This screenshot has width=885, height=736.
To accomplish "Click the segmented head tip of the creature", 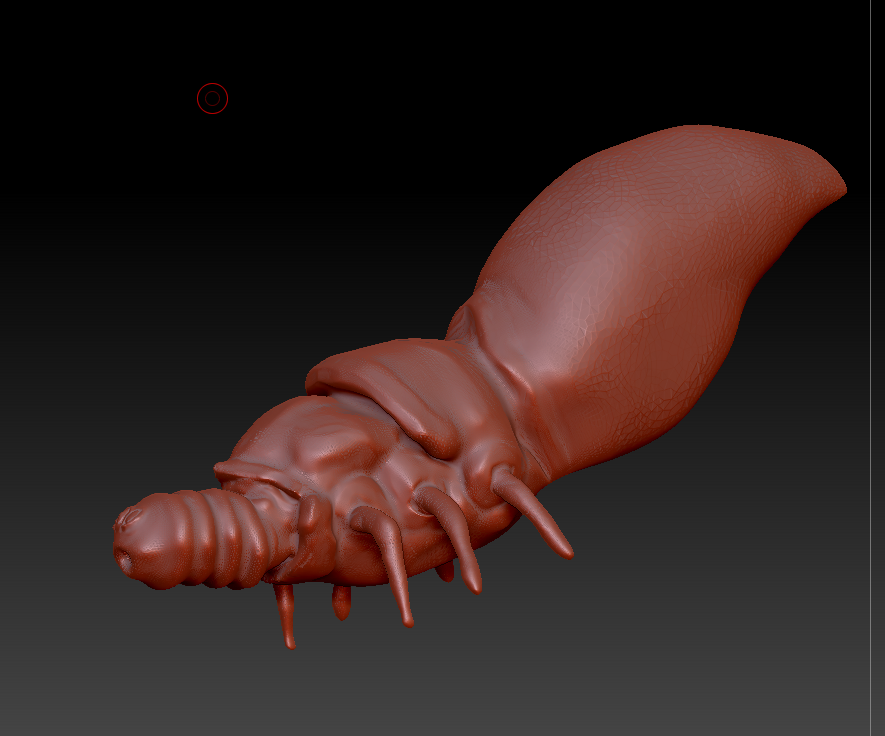I will click(144, 543).
